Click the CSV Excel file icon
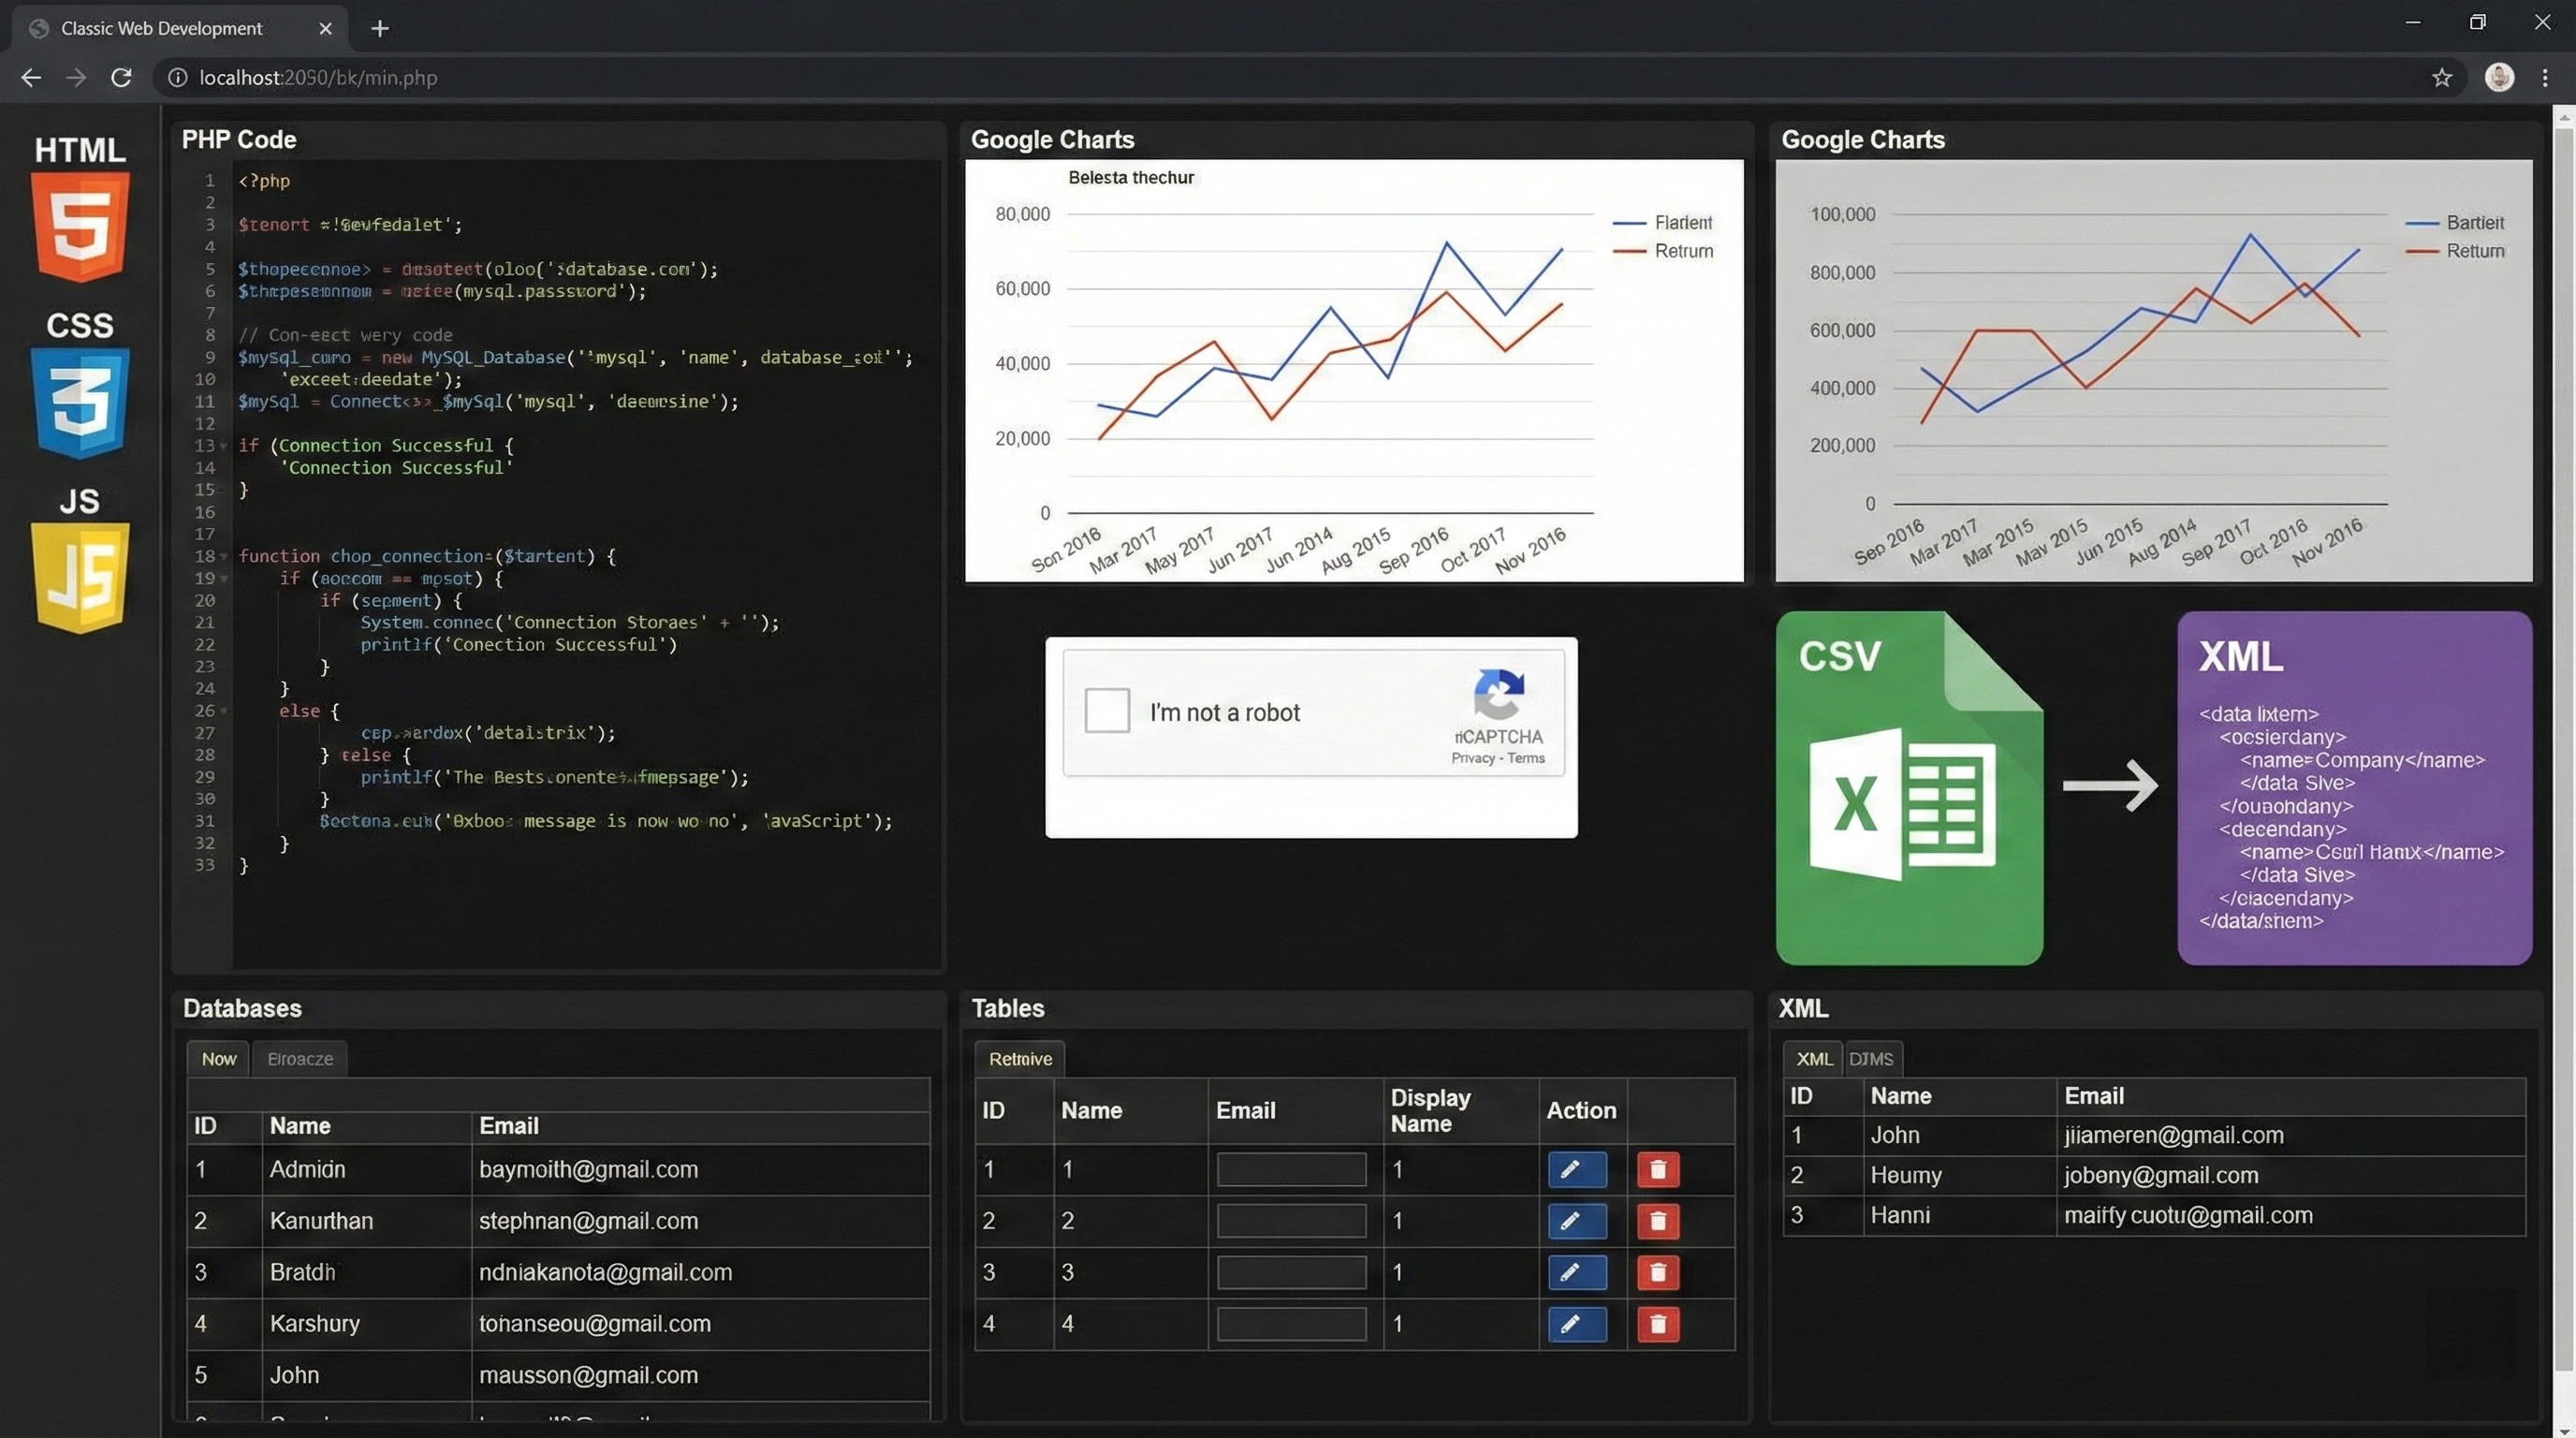This screenshot has height=1438, width=2576. pyautogui.click(x=1908, y=788)
